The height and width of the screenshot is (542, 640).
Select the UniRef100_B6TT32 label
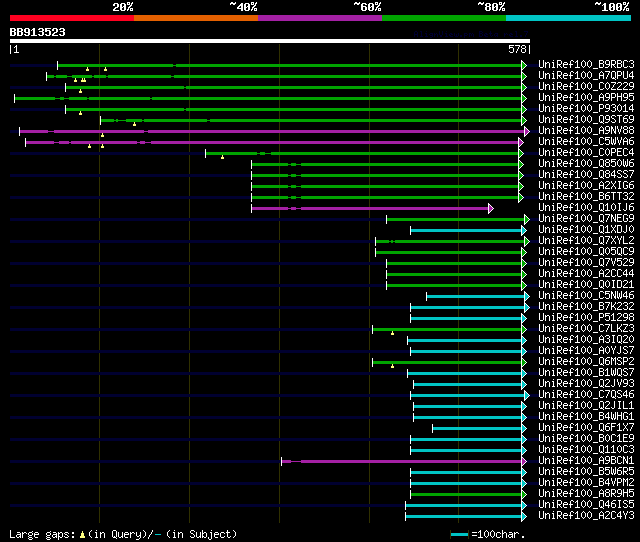586,197
